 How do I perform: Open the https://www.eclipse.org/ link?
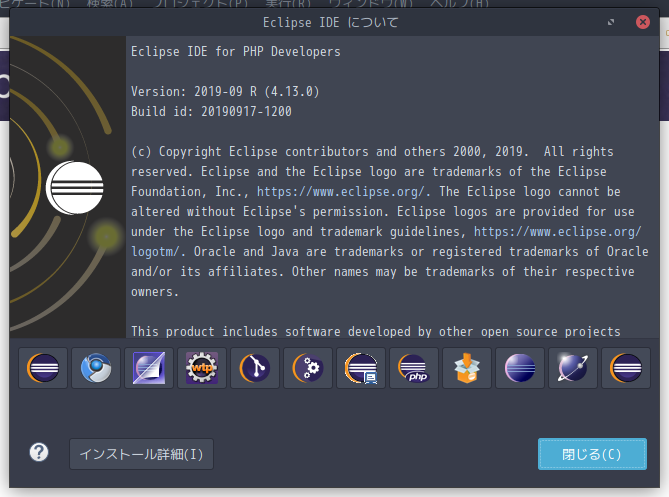click(x=341, y=192)
